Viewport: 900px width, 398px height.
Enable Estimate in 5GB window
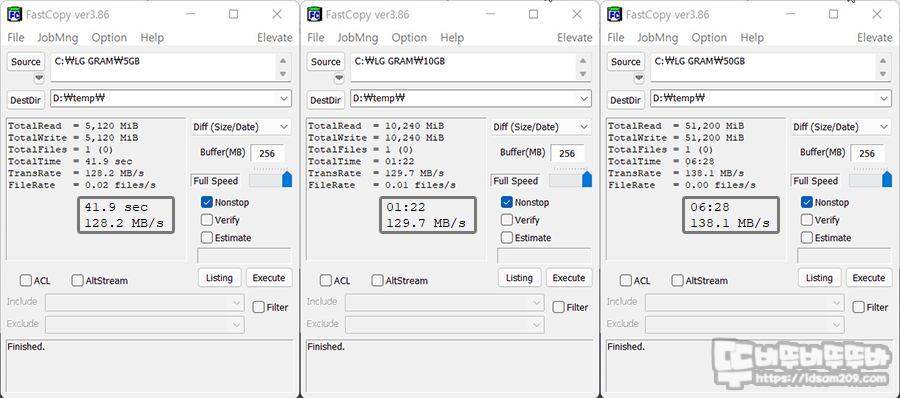pos(207,238)
